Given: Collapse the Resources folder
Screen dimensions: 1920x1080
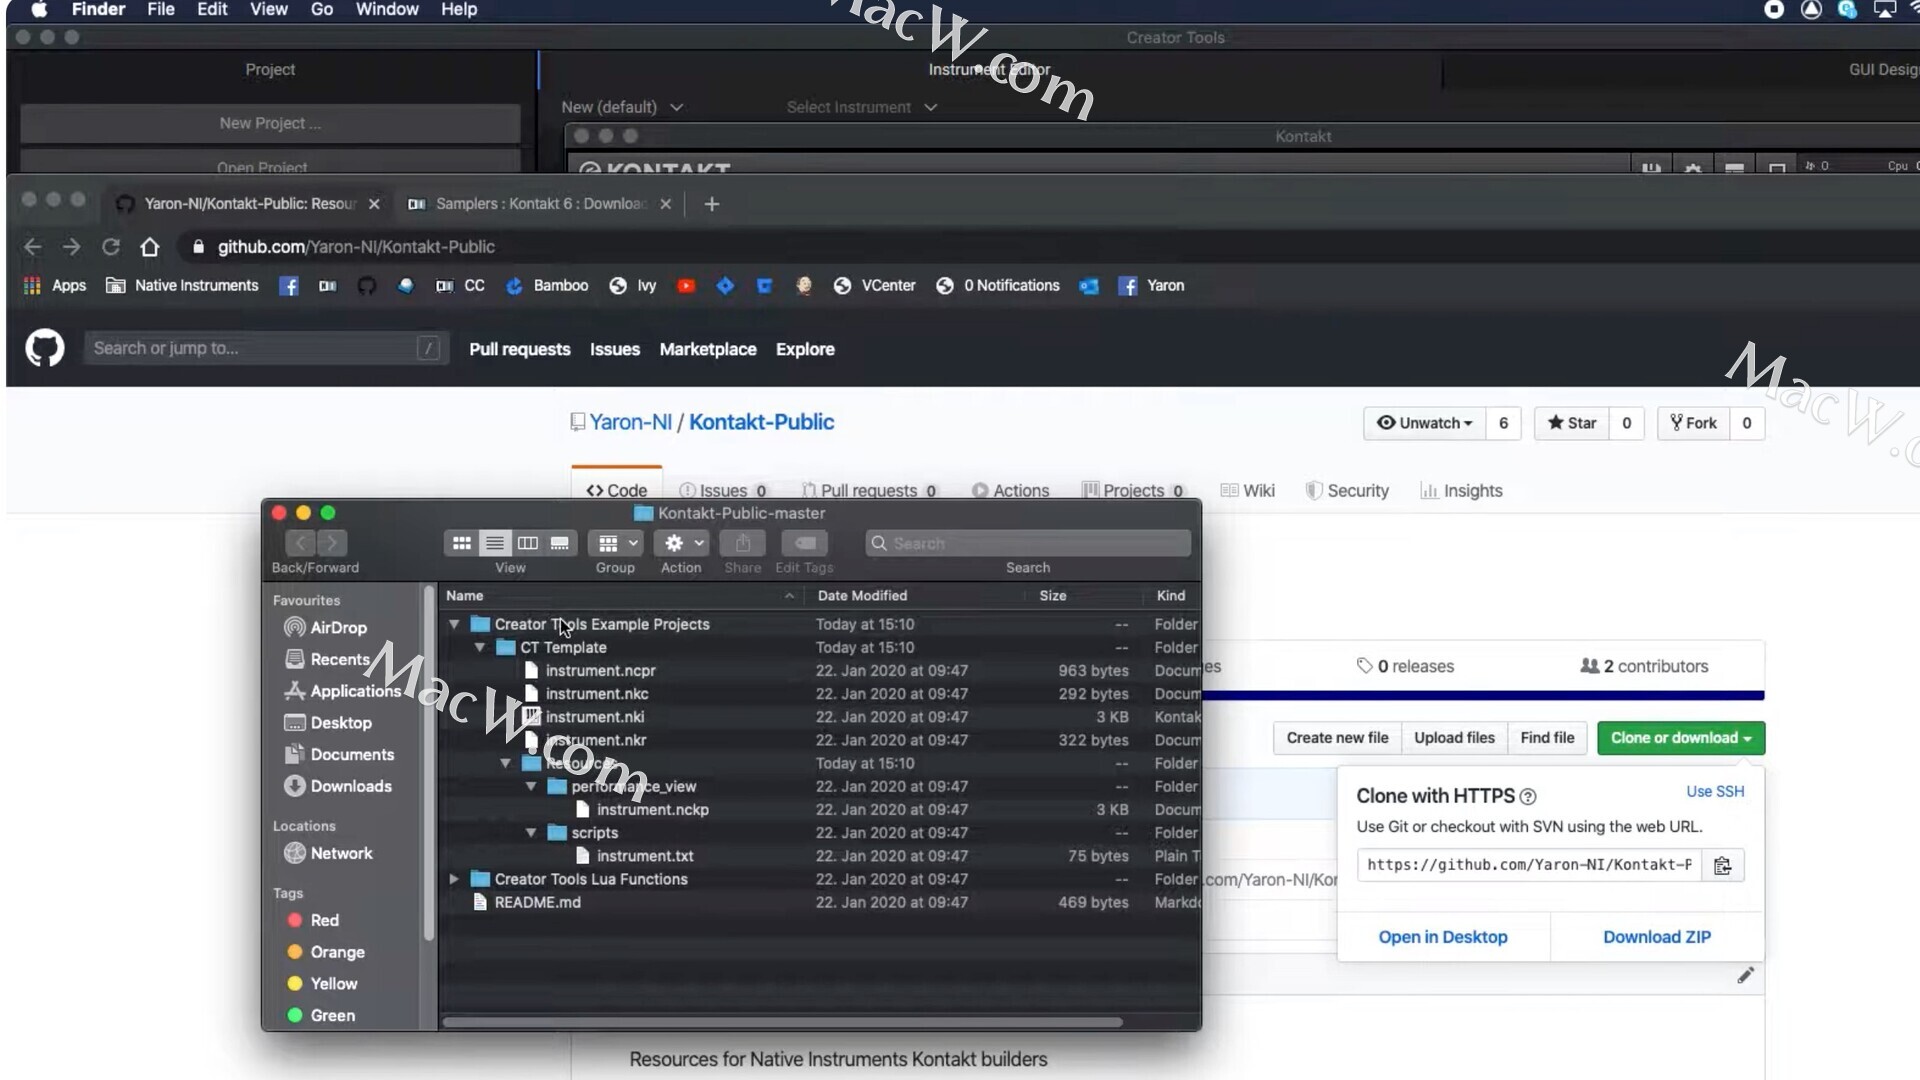Looking at the screenshot, I should pyautogui.click(x=505, y=764).
